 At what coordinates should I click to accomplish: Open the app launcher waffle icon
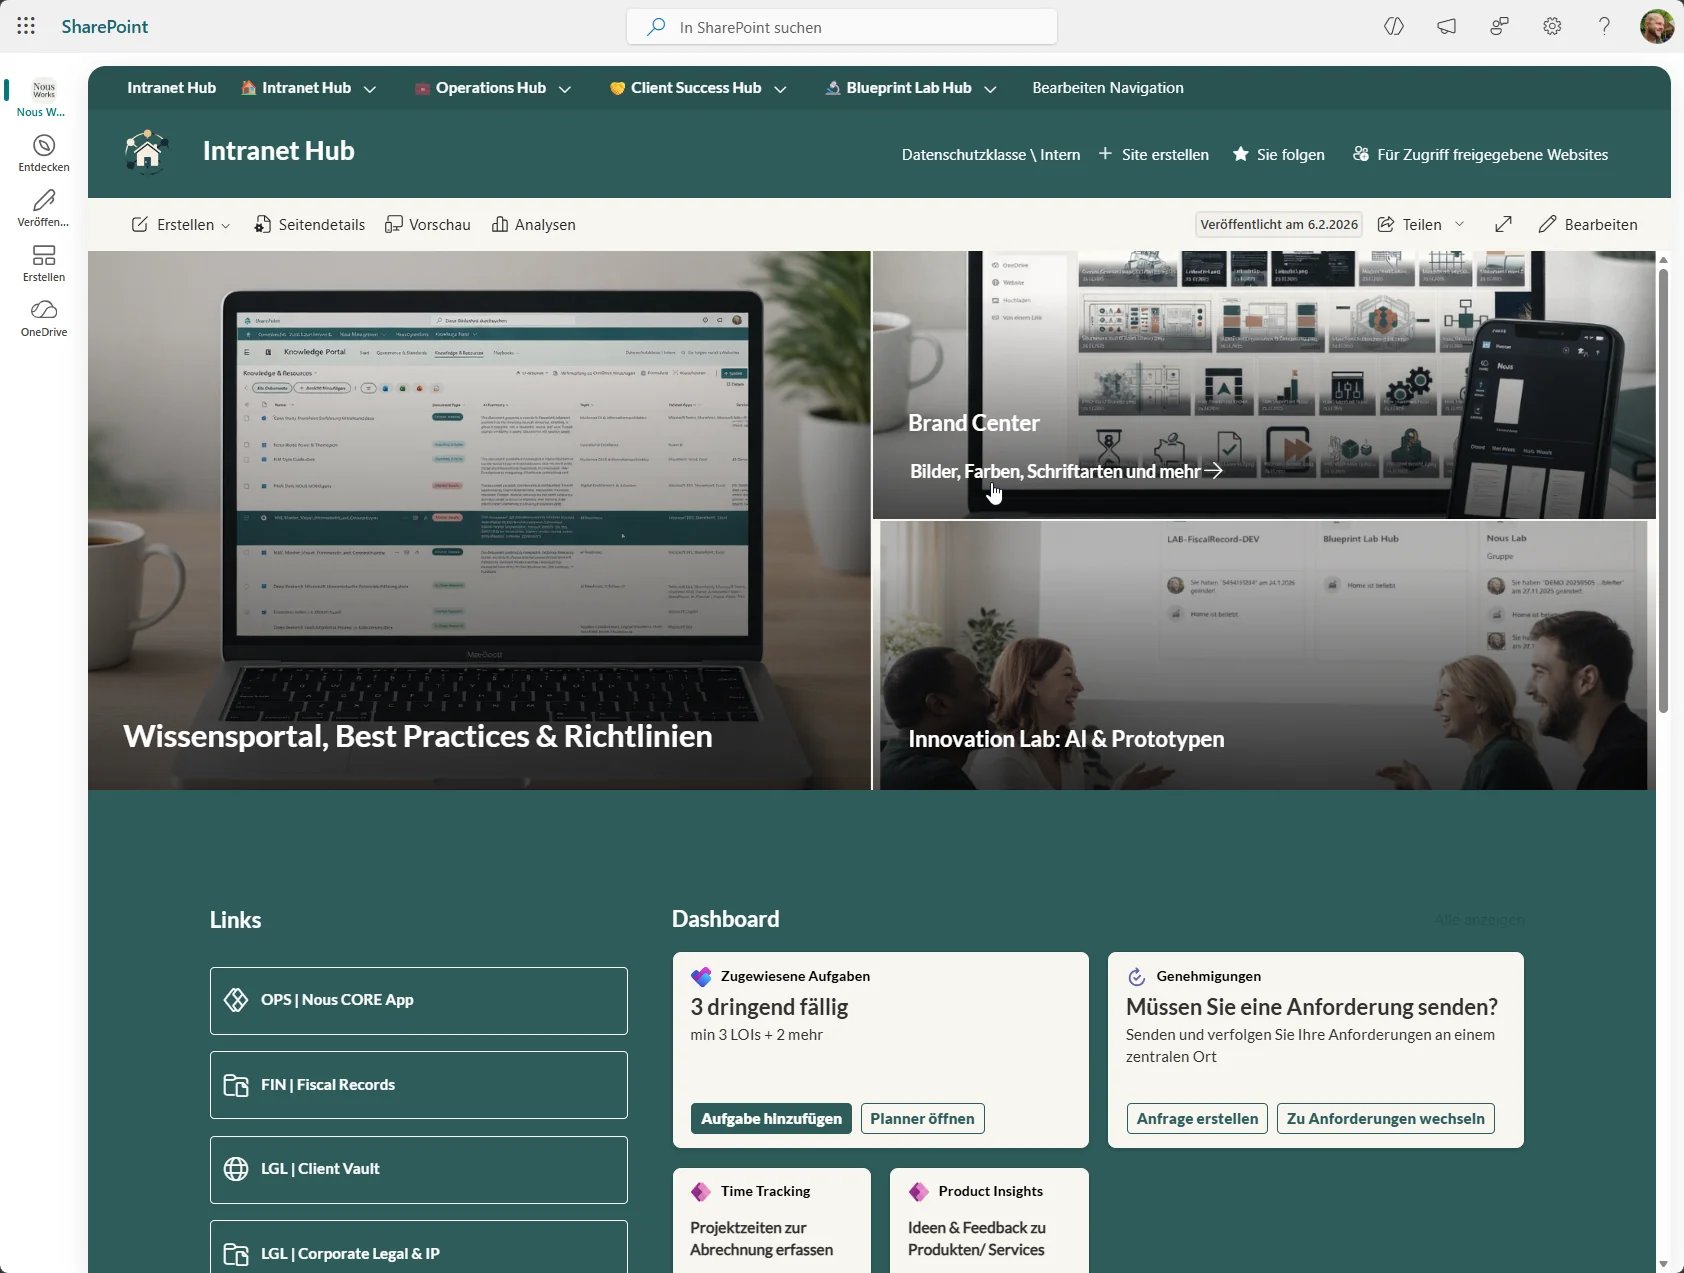click(26, 27)
